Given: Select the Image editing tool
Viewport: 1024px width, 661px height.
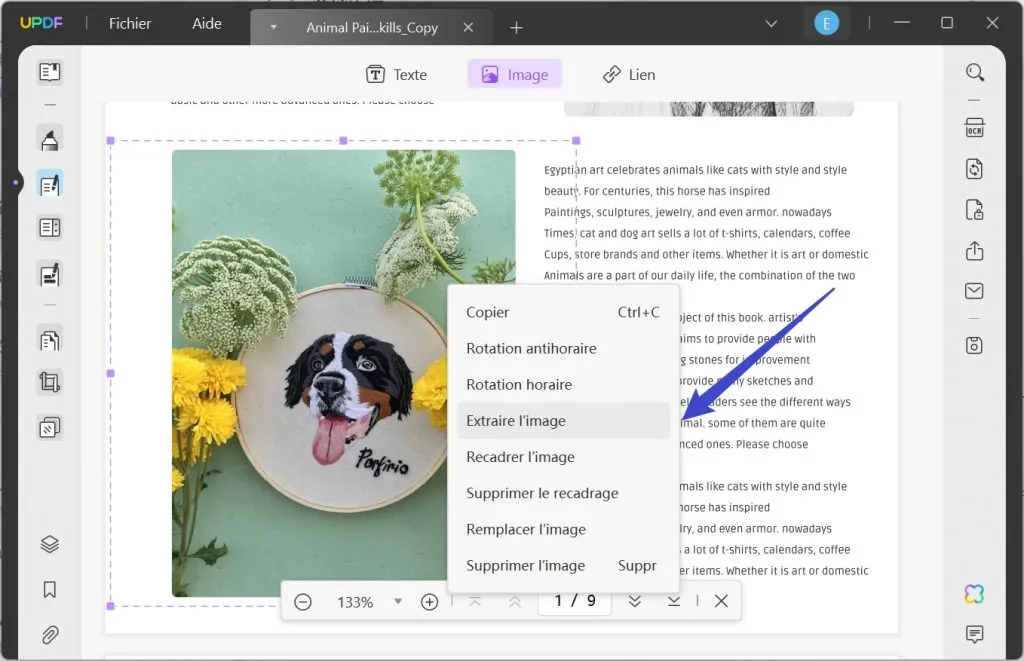Looking at the screenshot, I should click(515, 74).
